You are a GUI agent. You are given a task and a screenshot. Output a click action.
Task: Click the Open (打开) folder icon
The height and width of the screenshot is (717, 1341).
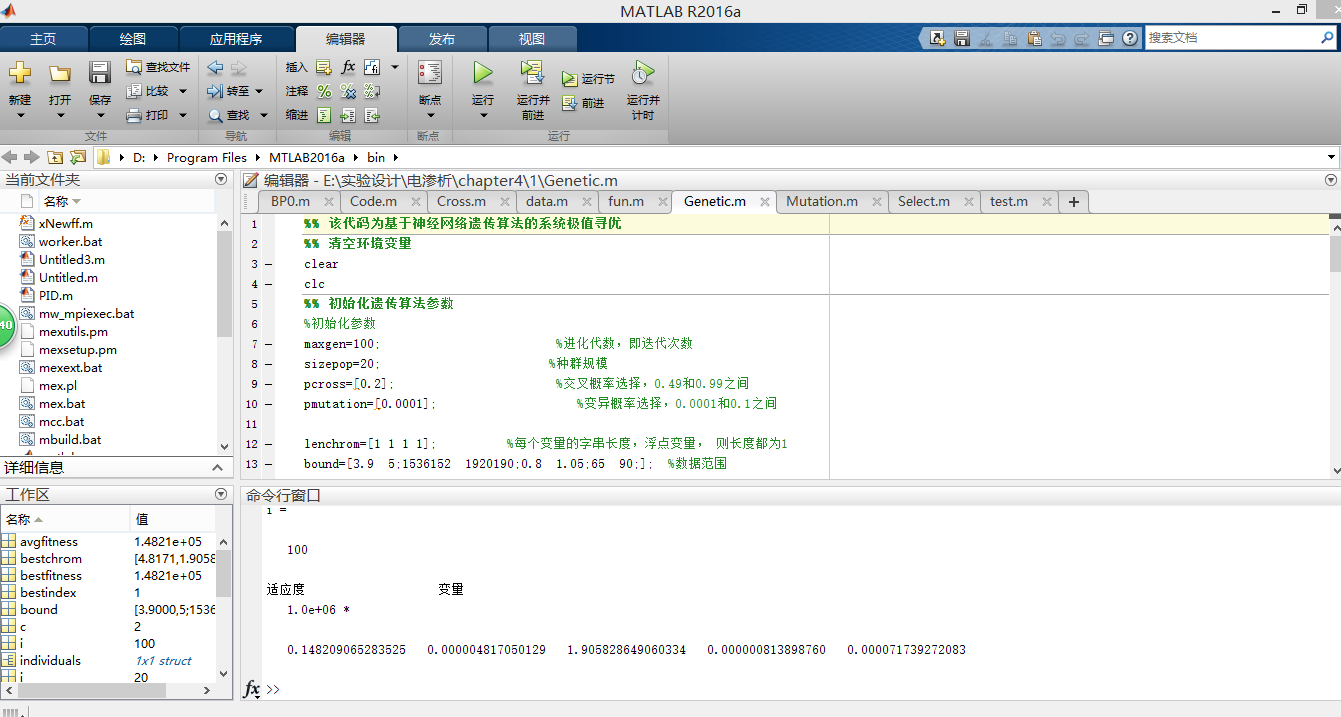[60, 73]
